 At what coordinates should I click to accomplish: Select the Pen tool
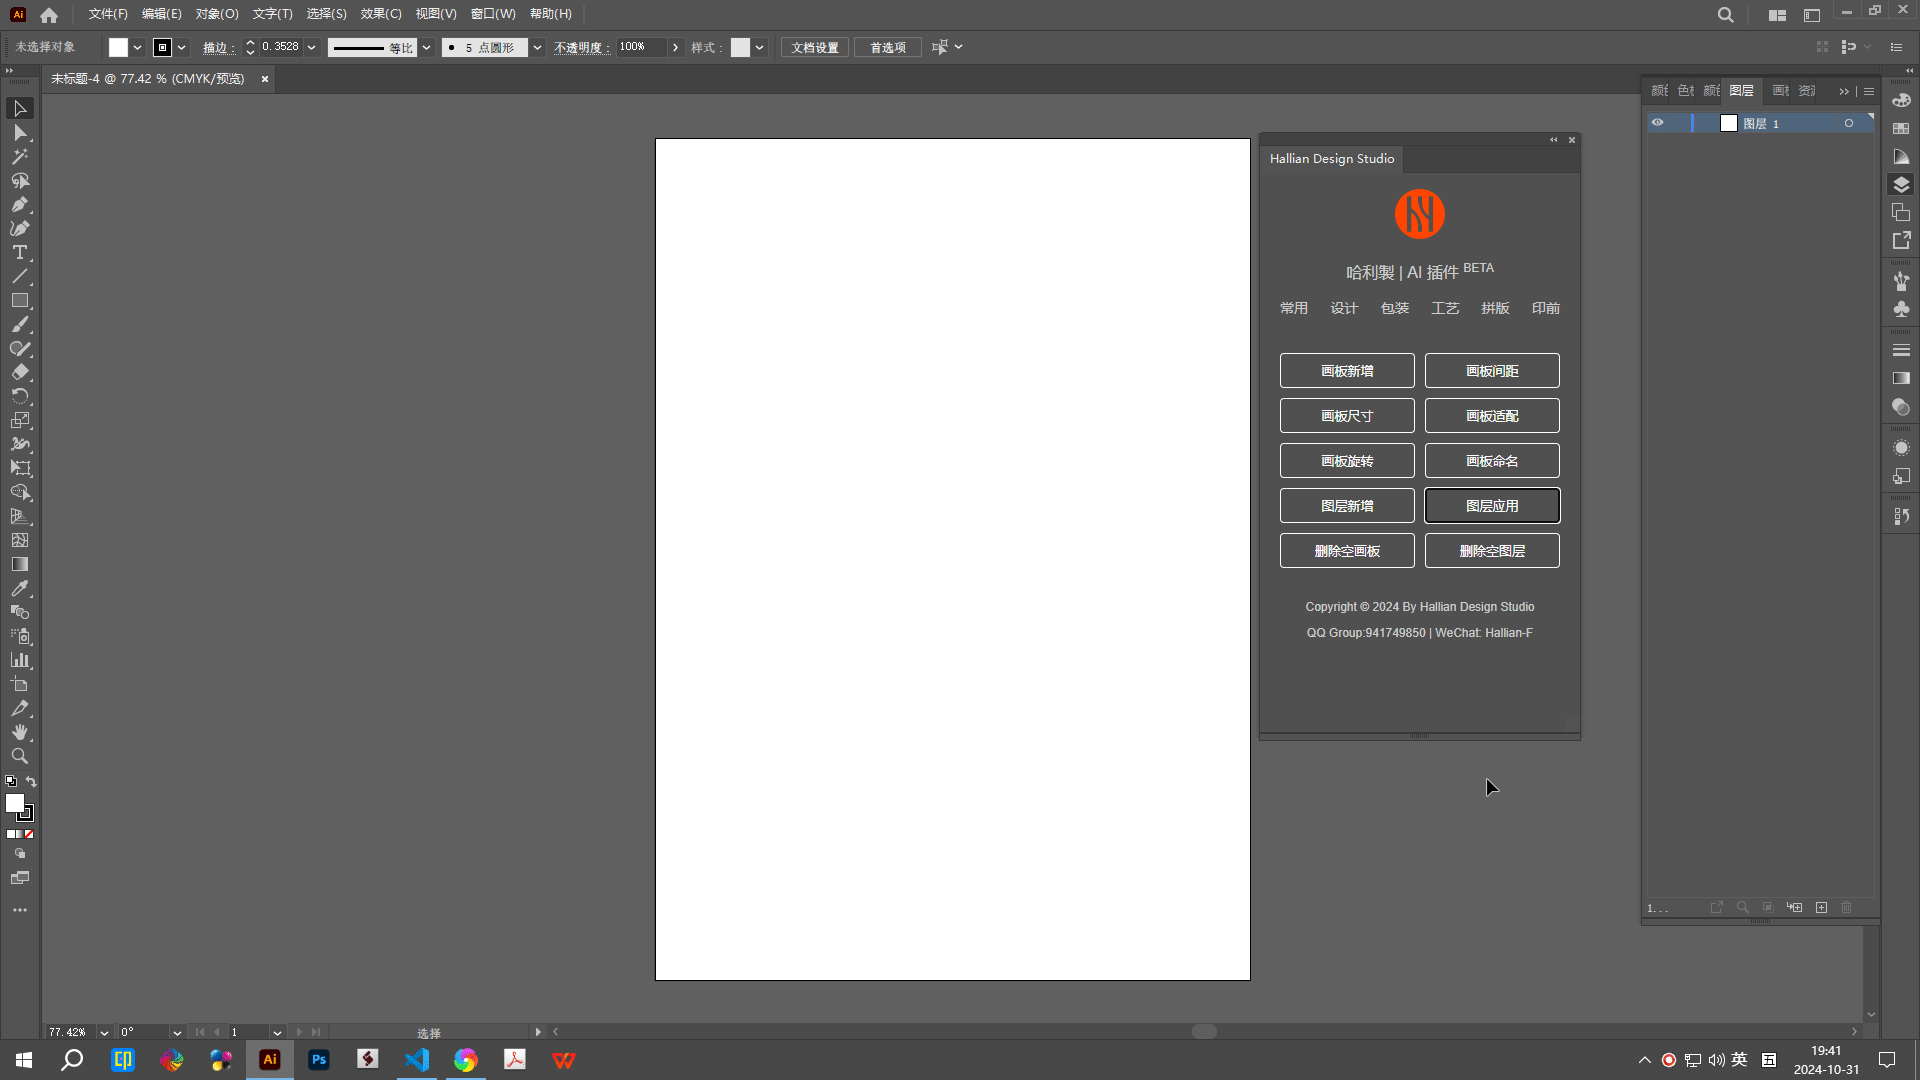20,204
